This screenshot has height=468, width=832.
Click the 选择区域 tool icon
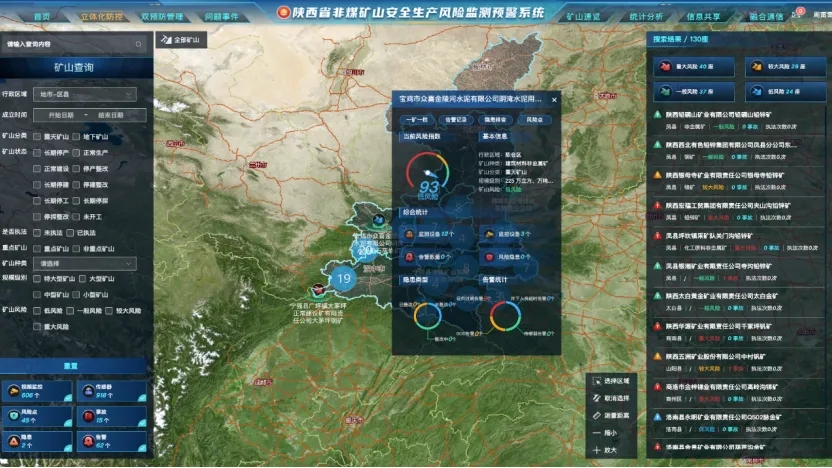tap(597, 381)
